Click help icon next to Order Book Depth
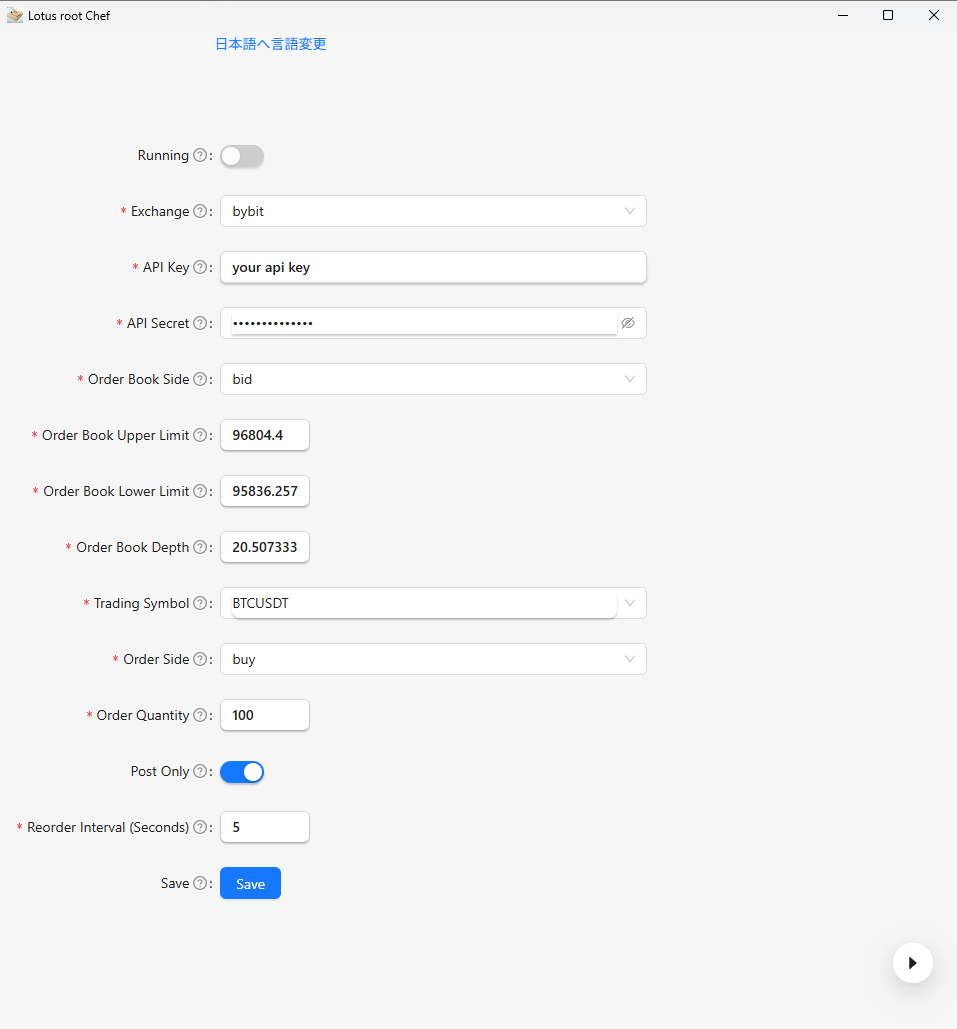Viewport: 957px width, 1029px height. coord(200,548)
